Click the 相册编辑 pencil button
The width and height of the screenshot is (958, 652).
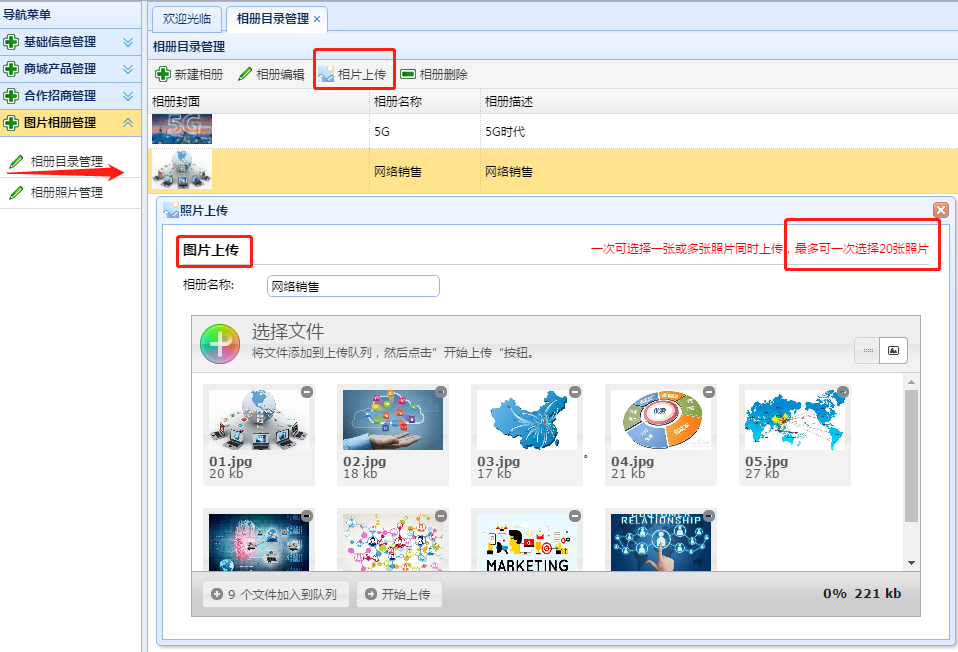(271, 74)
